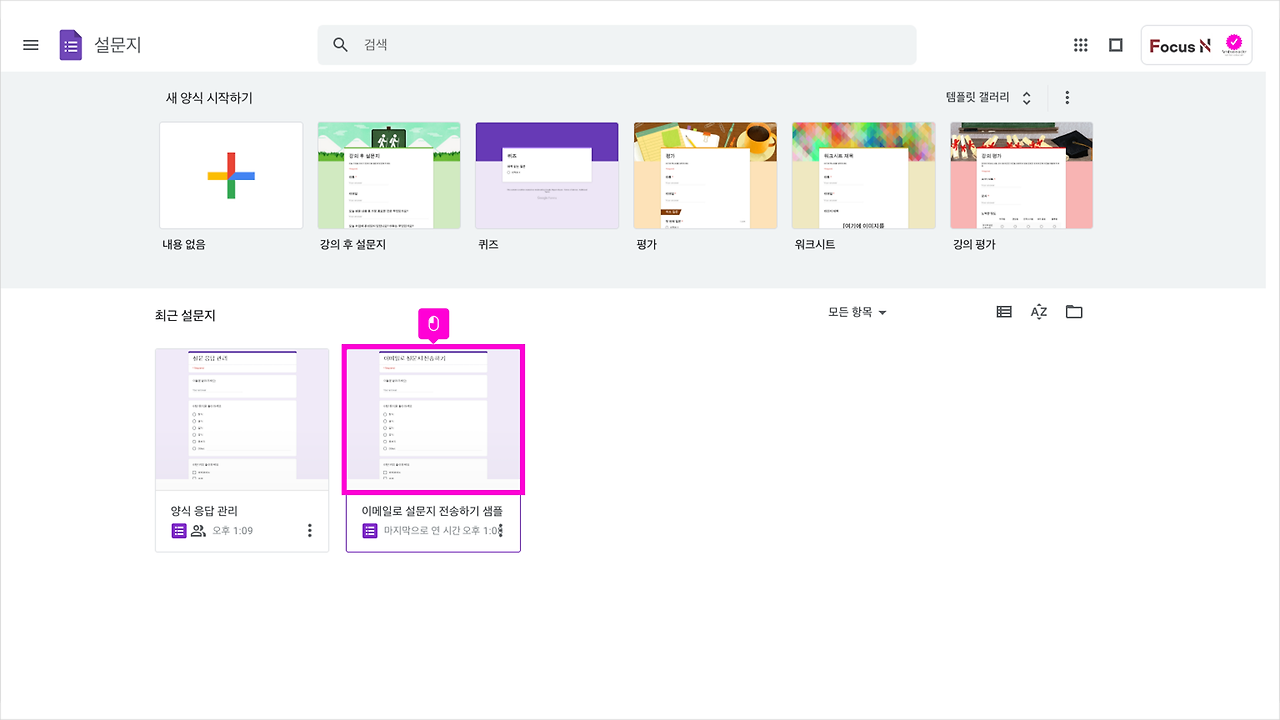The width and height of the screenshot is (1280, 720).
Task: Open overflow menu next to 템플릿 갤러리
Action: [x=1067, y=97]
